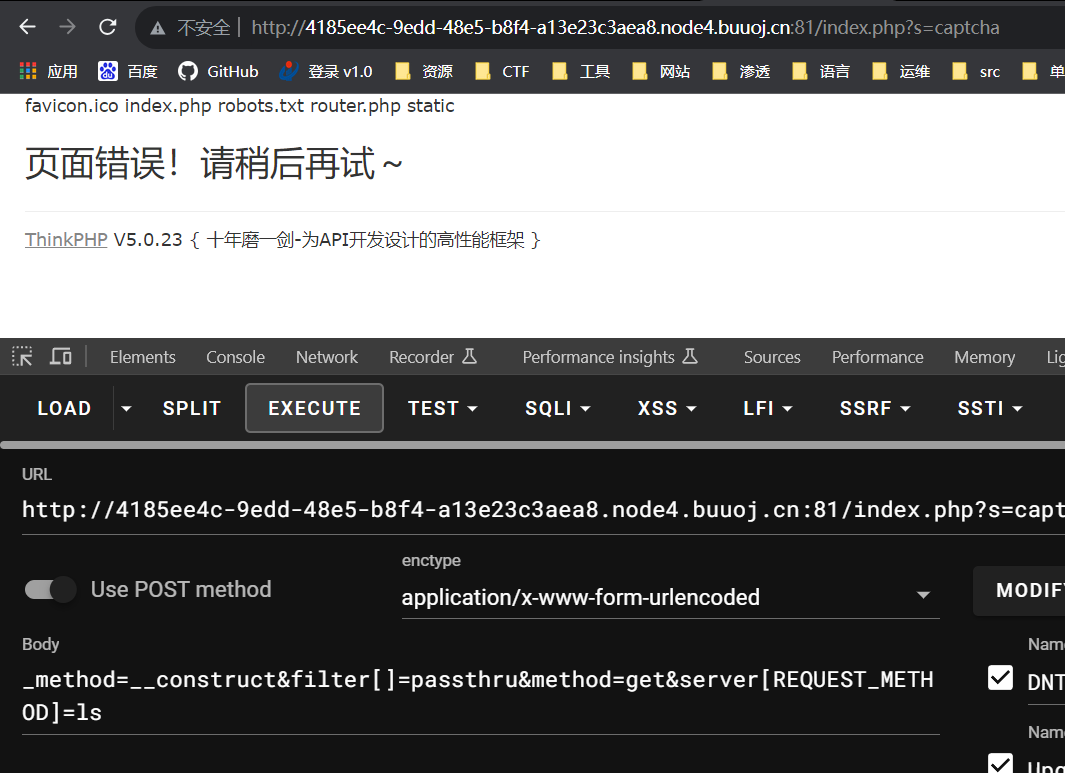Click the 页面错误 error heading text

[213, 163]
